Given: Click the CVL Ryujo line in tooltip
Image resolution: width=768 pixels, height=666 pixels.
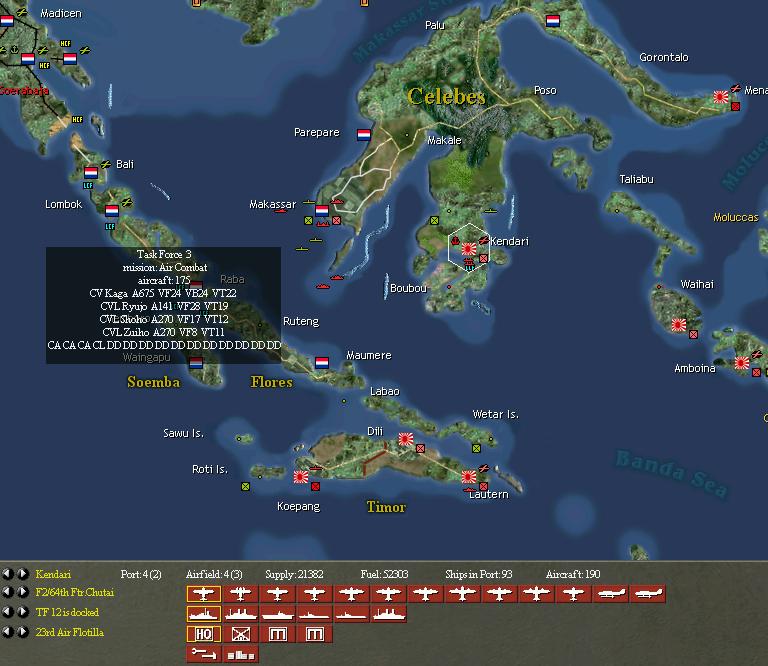Looking at the screenshot, I should (164, 306).
